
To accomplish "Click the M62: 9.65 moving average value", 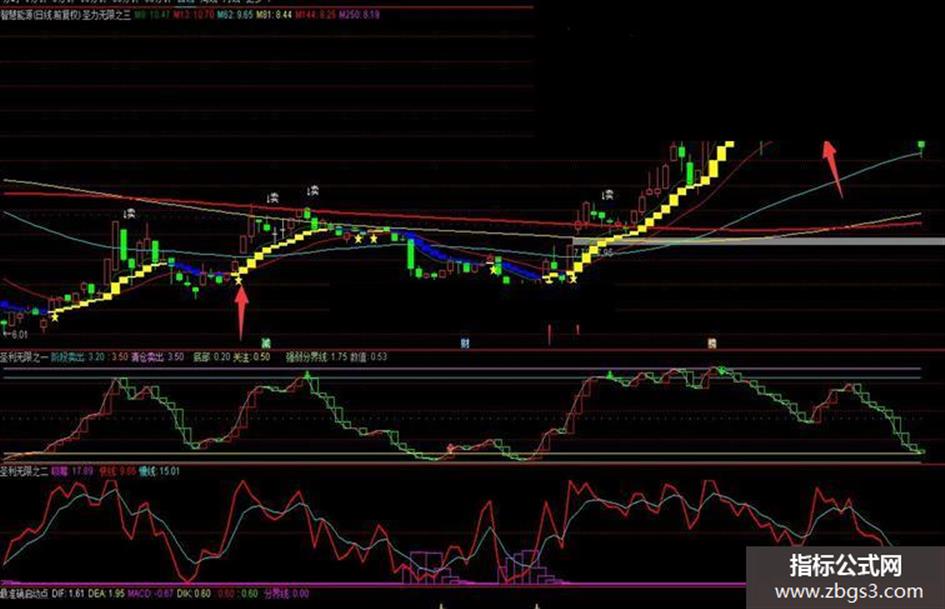I will point(236,14).
